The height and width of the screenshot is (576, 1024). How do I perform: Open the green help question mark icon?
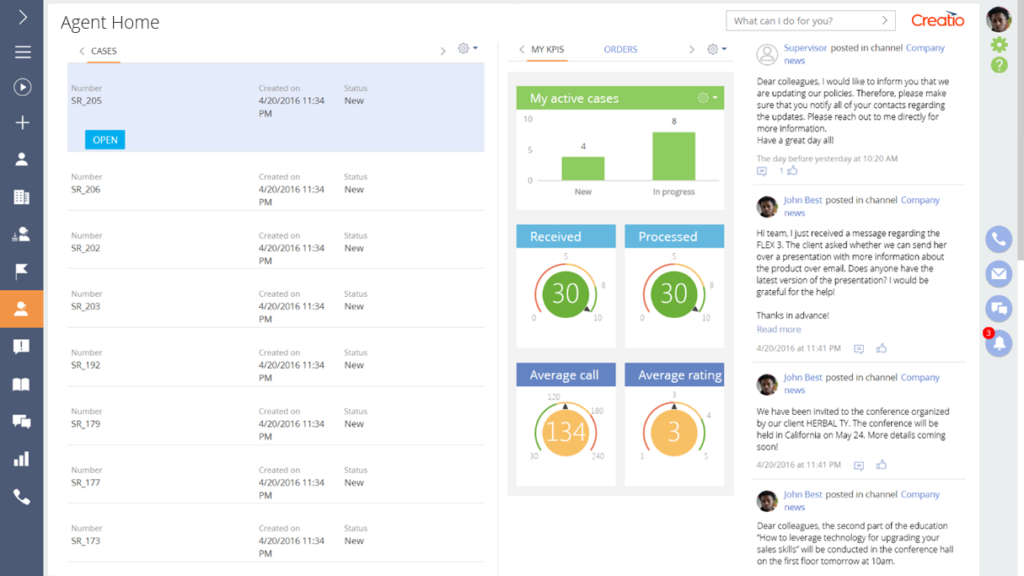tap(998, 65)
